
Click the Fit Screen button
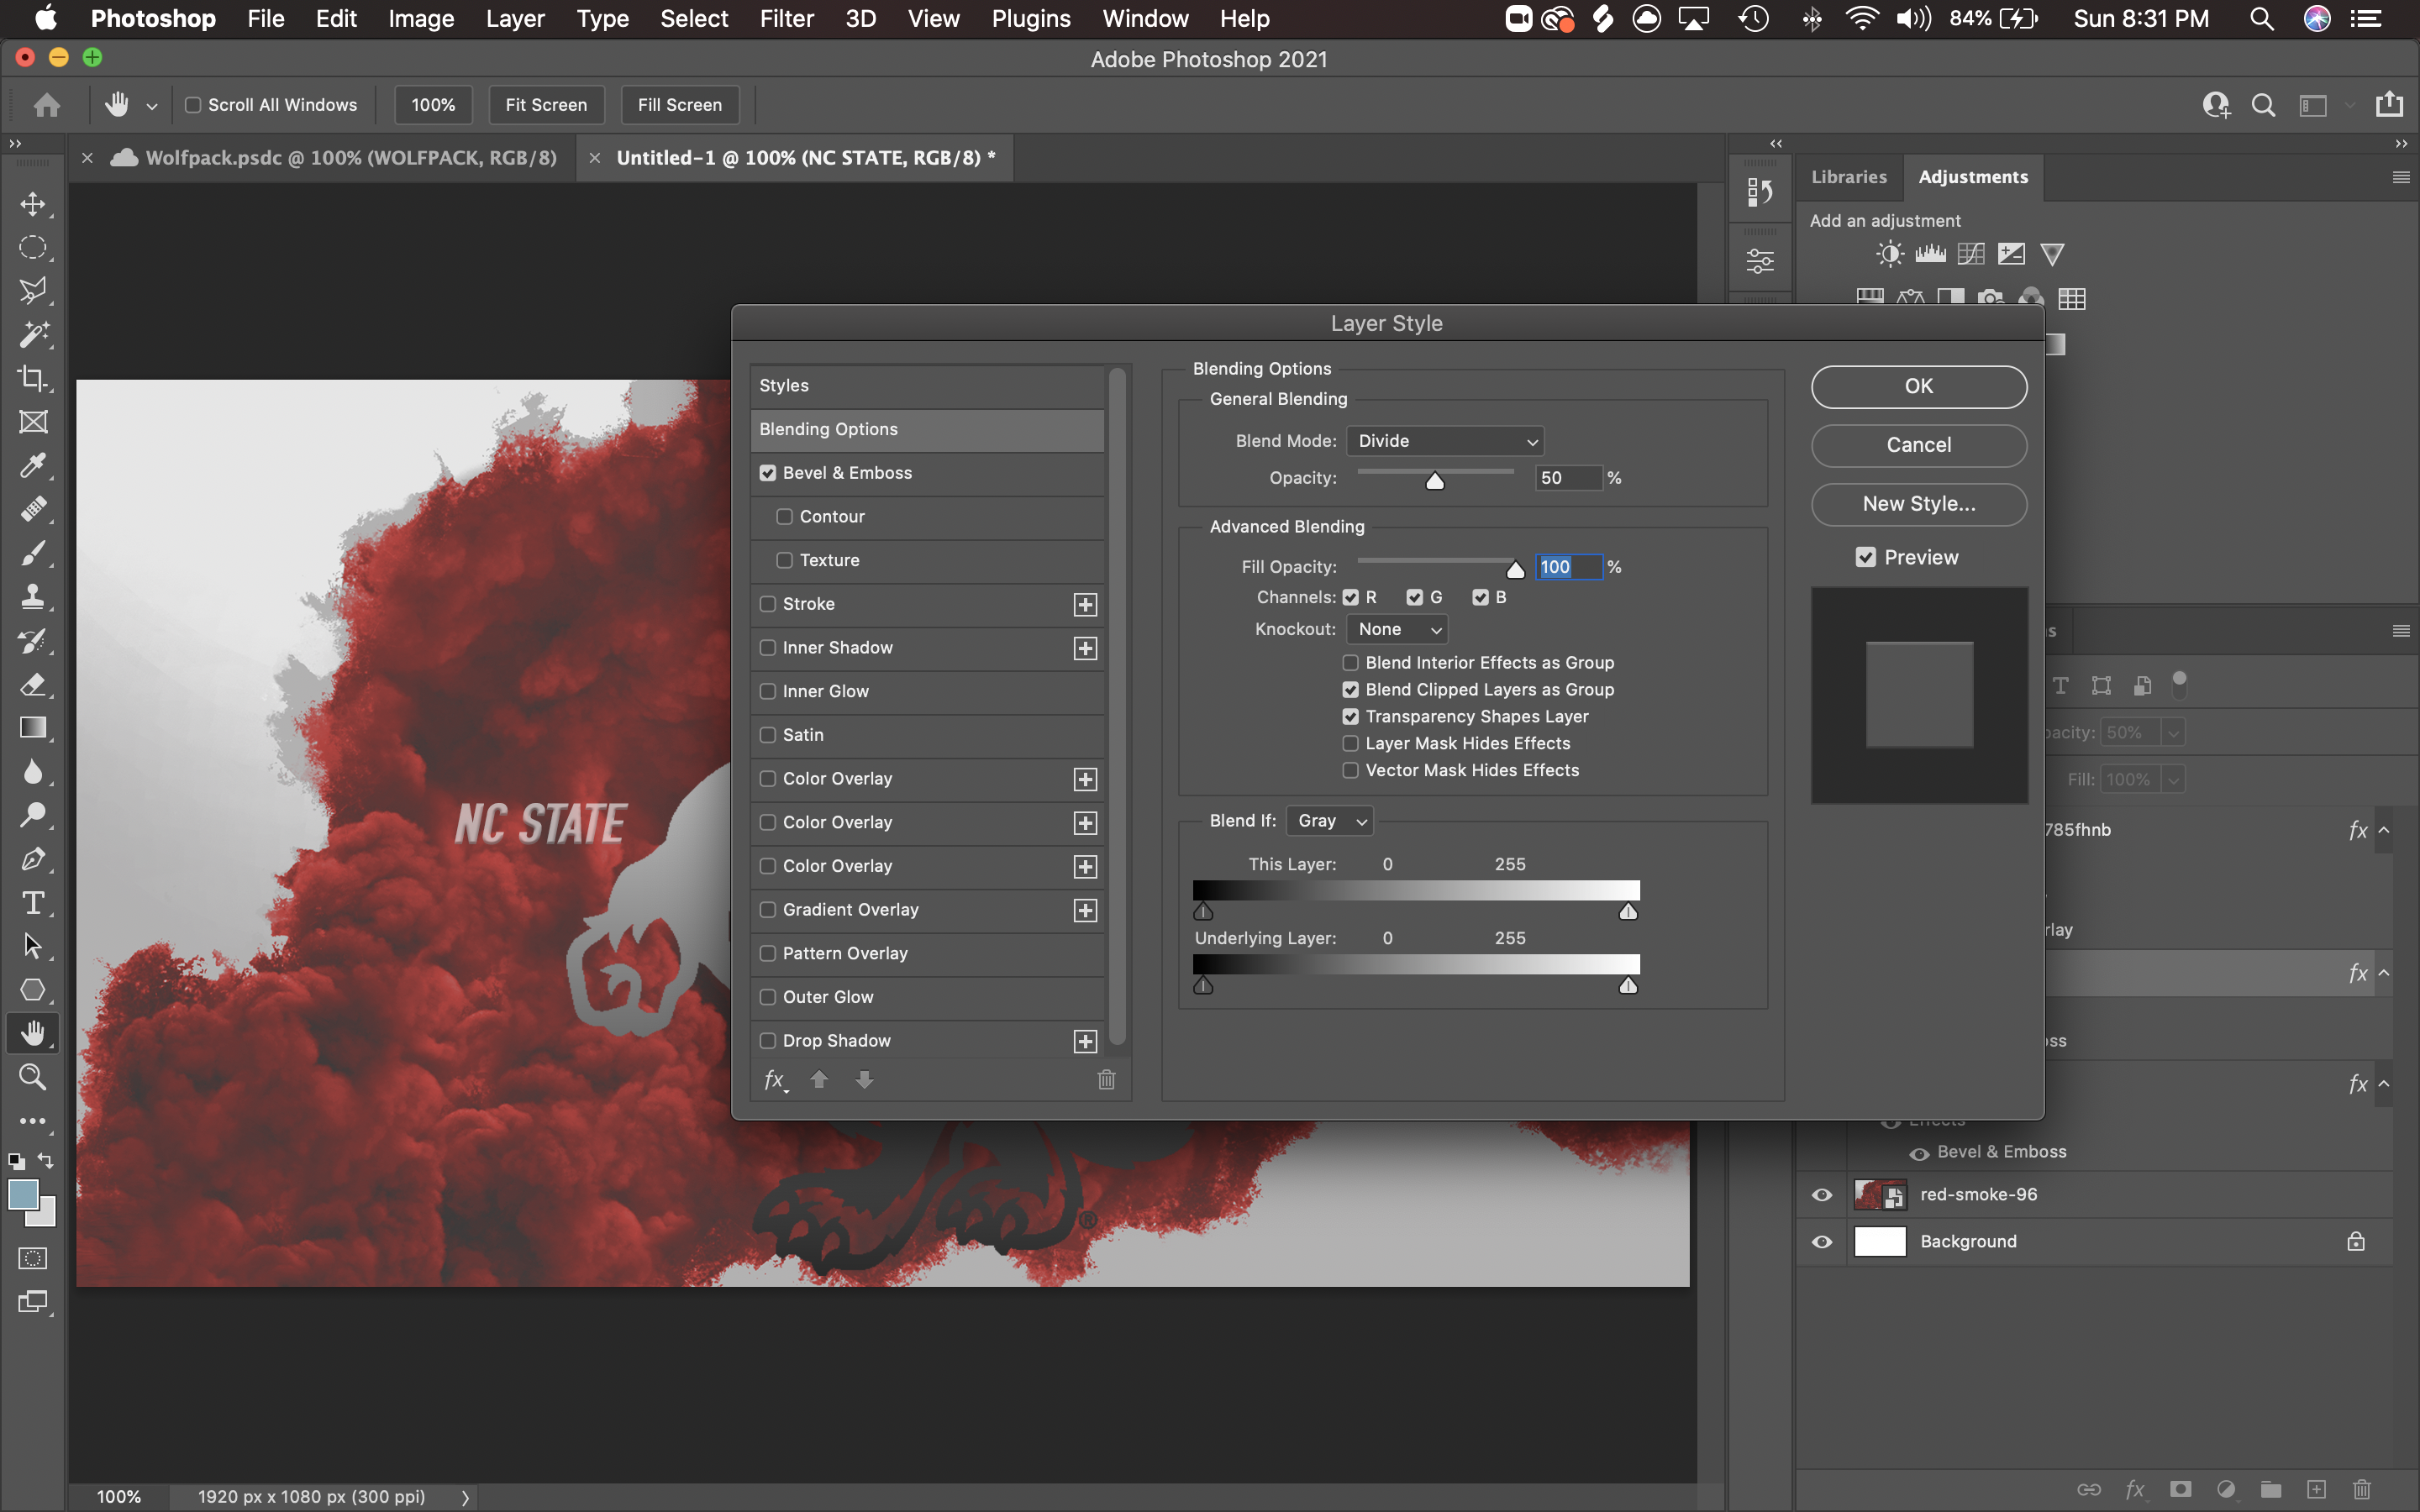546,105
